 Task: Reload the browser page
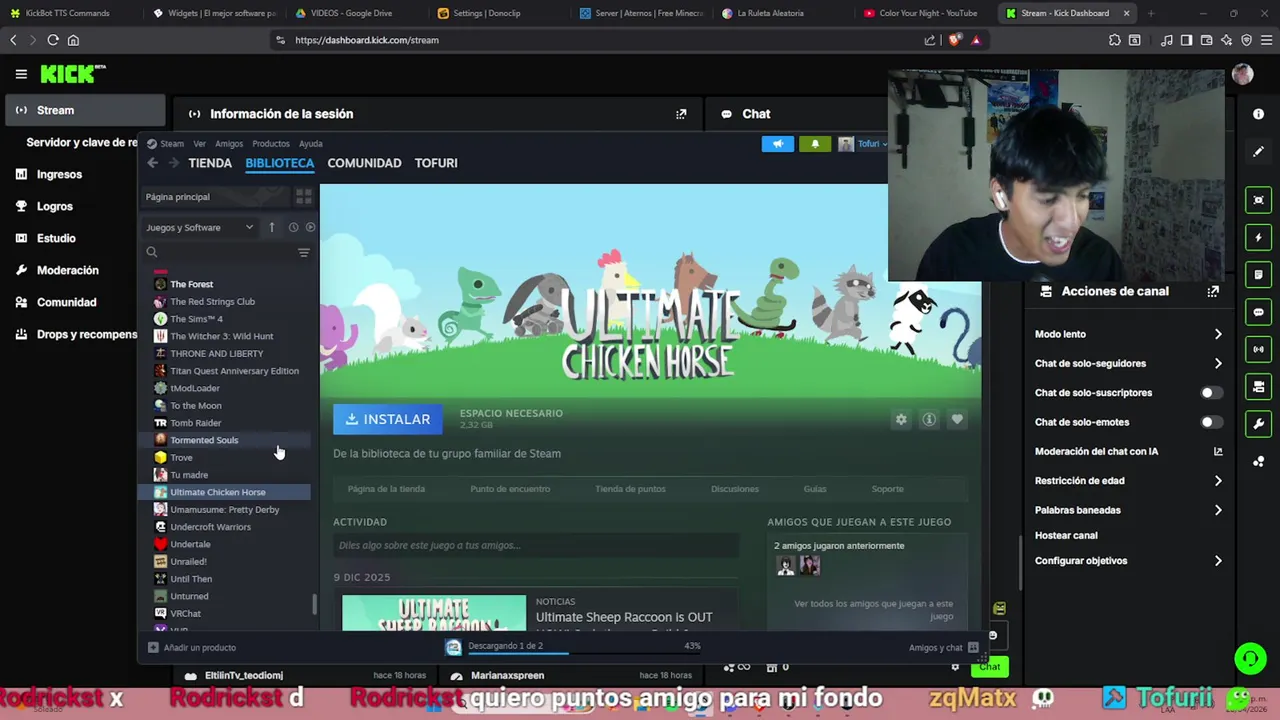click(x=53, y=40)
